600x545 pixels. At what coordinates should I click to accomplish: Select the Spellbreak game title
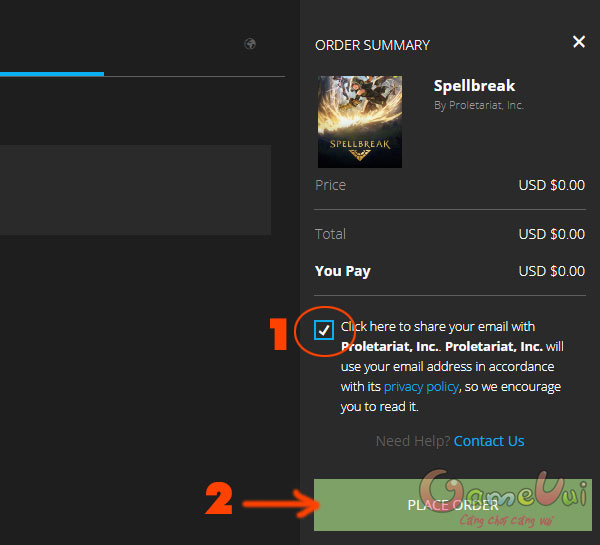[473, 86]
